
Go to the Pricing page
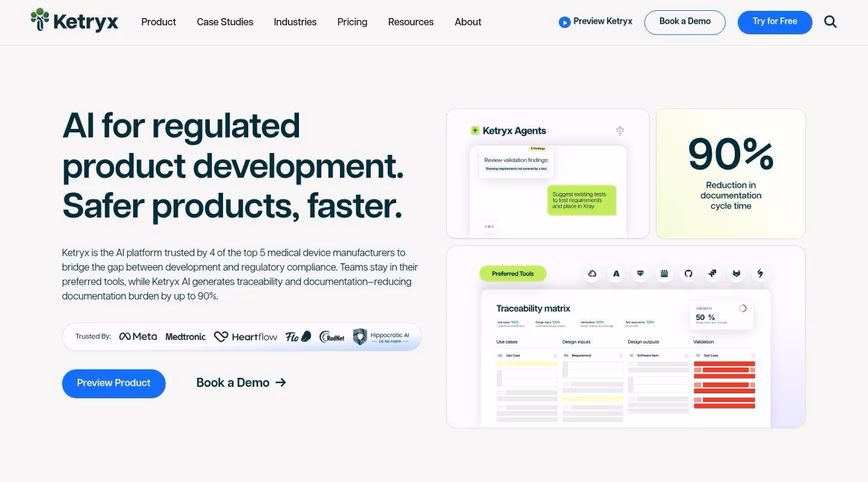(352, 22)
